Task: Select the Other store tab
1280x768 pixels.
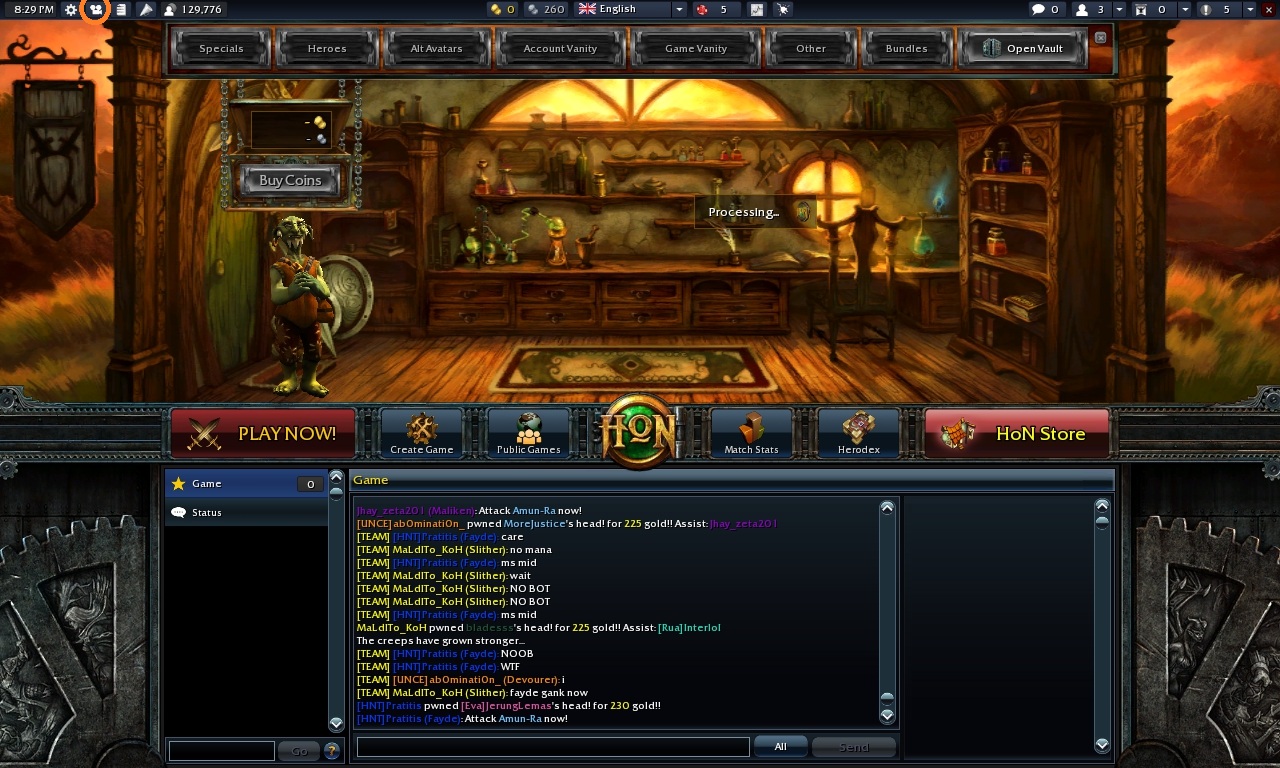Action: (811, 48)
